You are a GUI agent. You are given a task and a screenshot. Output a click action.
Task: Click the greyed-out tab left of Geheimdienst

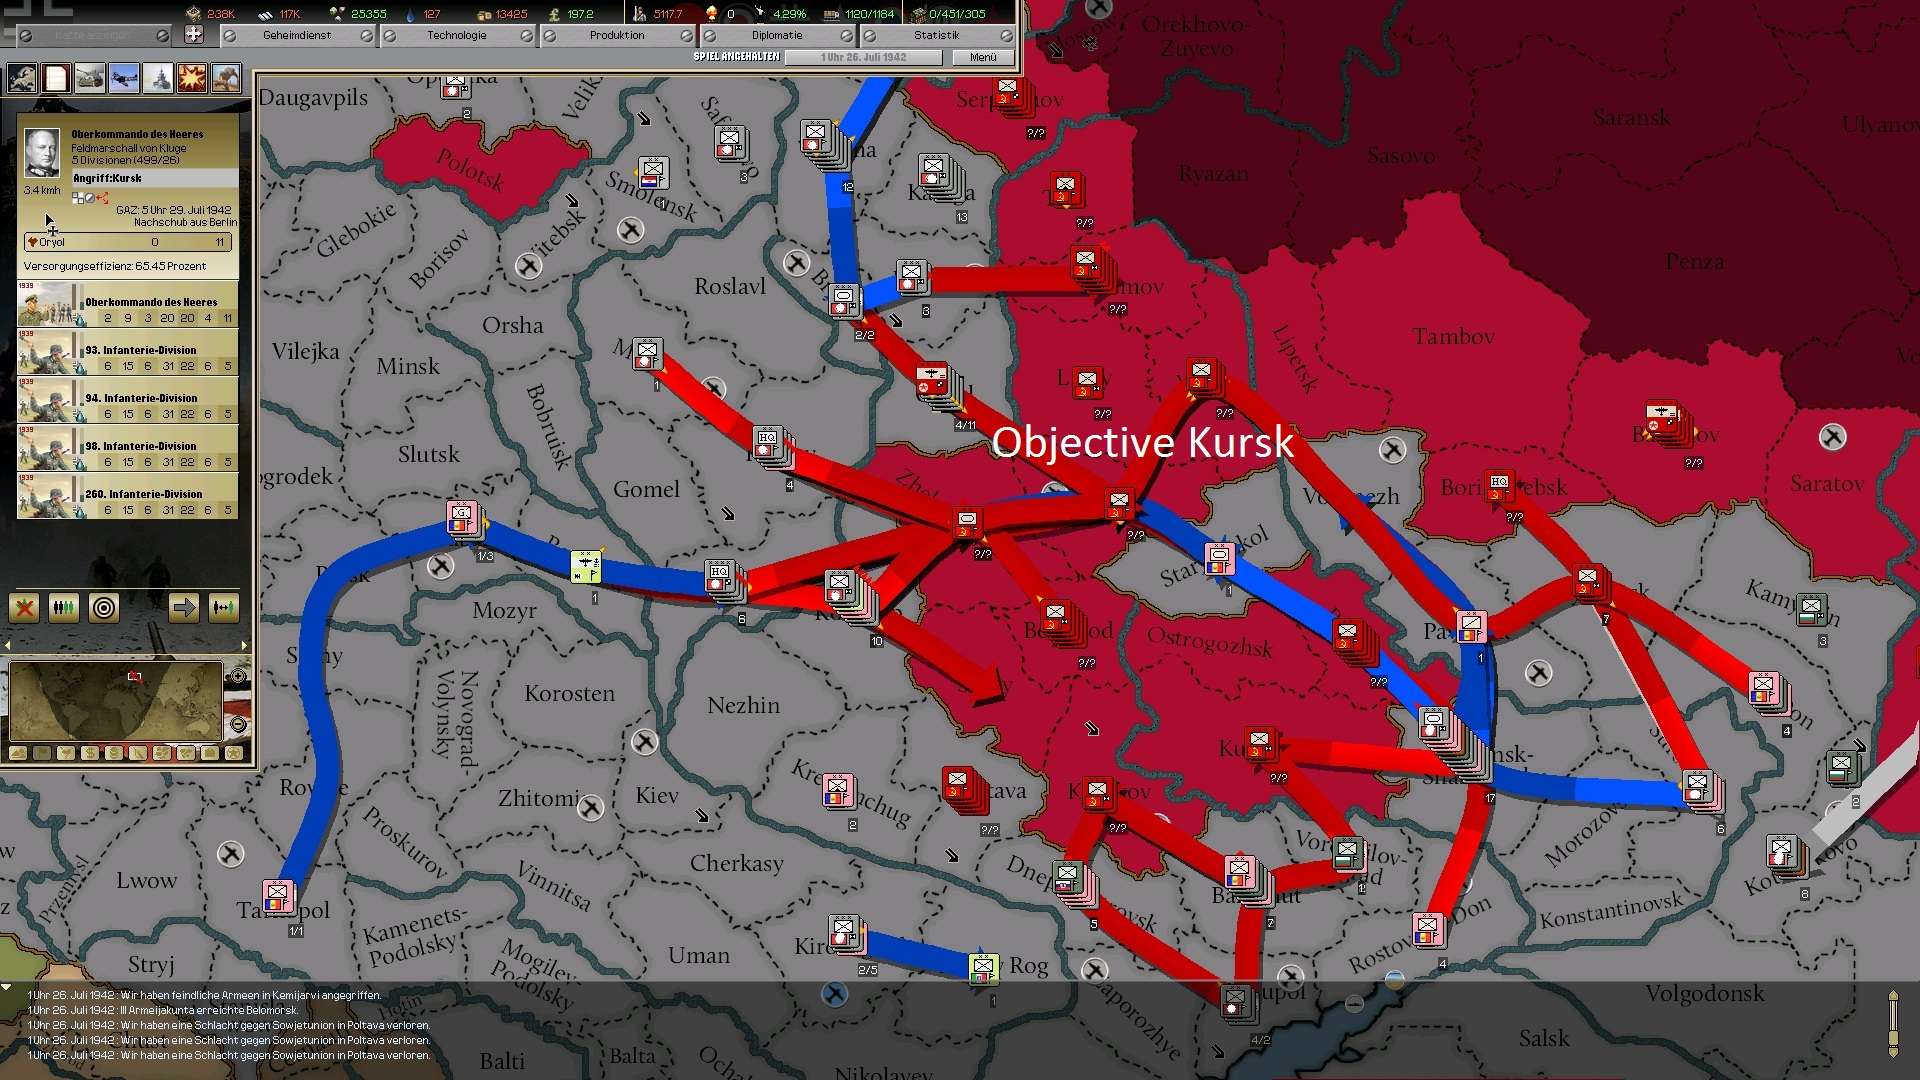(x=94, y=35)
